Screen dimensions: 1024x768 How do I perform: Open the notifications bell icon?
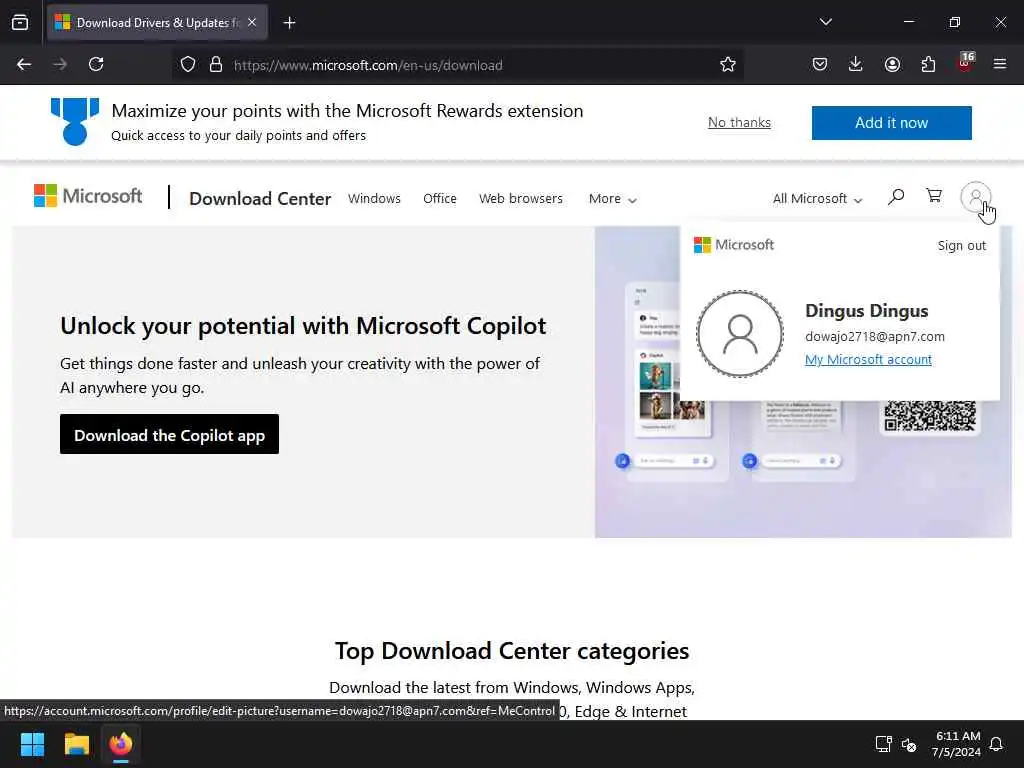[x=996, y=744]
